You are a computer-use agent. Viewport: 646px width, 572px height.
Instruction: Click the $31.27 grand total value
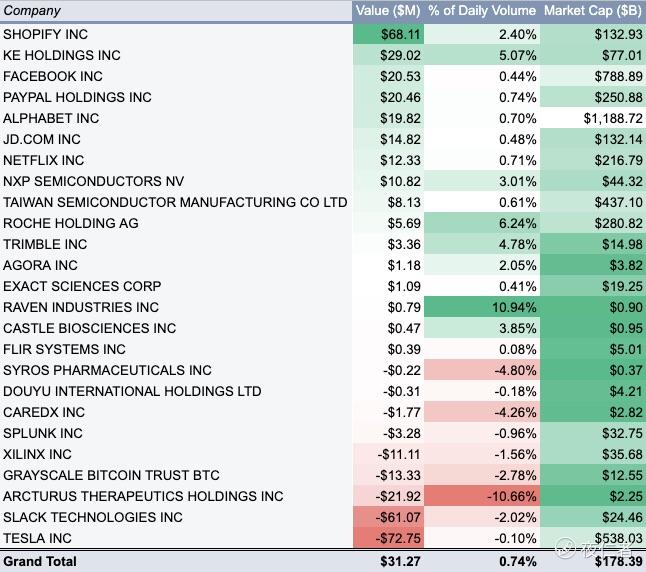coord(400,562)
